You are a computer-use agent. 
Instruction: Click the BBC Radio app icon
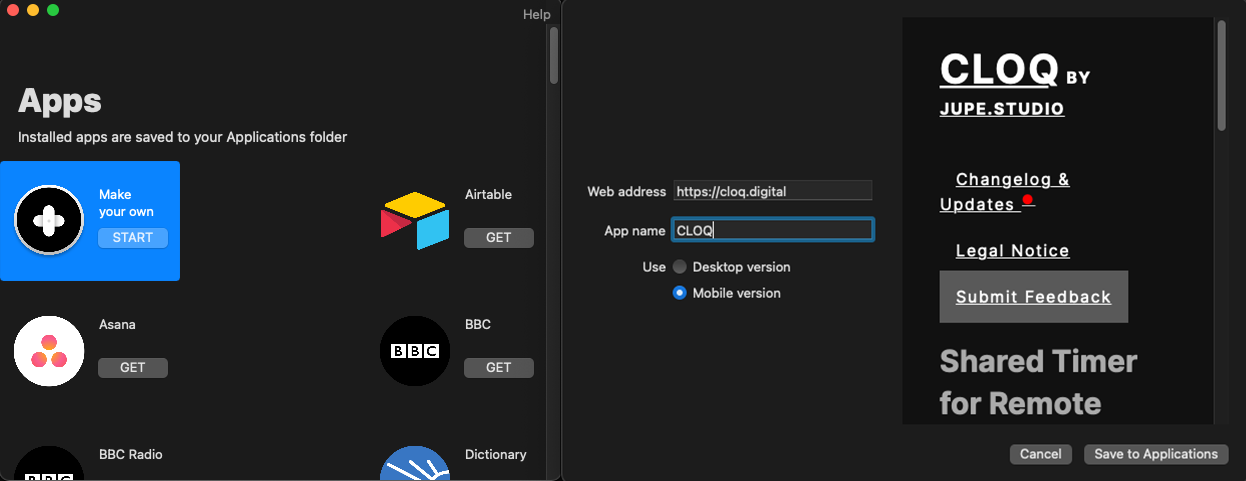coord(48,464)
